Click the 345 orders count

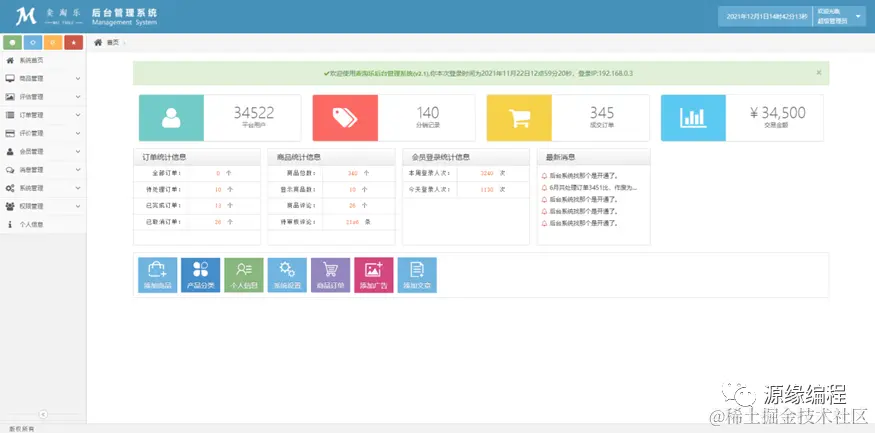click(x=602, y=113)
